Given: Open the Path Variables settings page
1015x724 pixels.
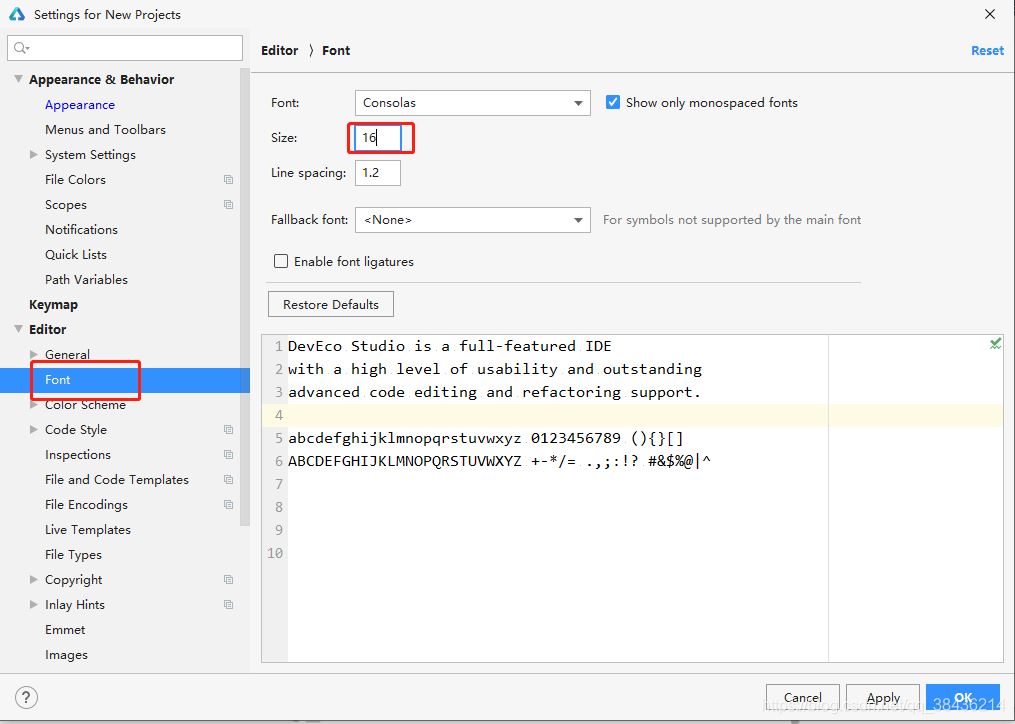Looking at the screenshot, I should [x=86, y=280].
